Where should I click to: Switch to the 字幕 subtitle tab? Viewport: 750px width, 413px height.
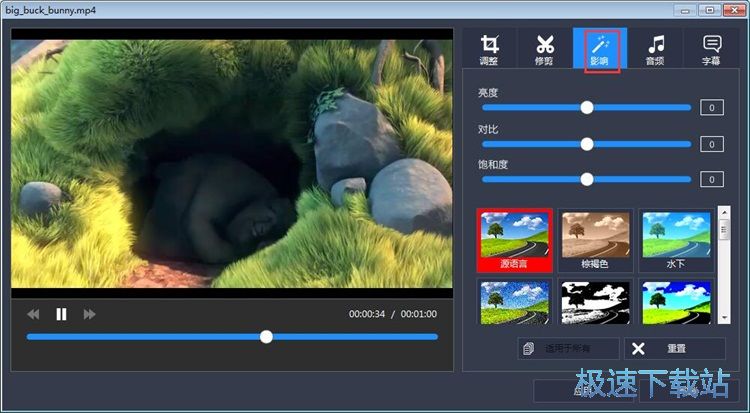[x=711, y=48]
